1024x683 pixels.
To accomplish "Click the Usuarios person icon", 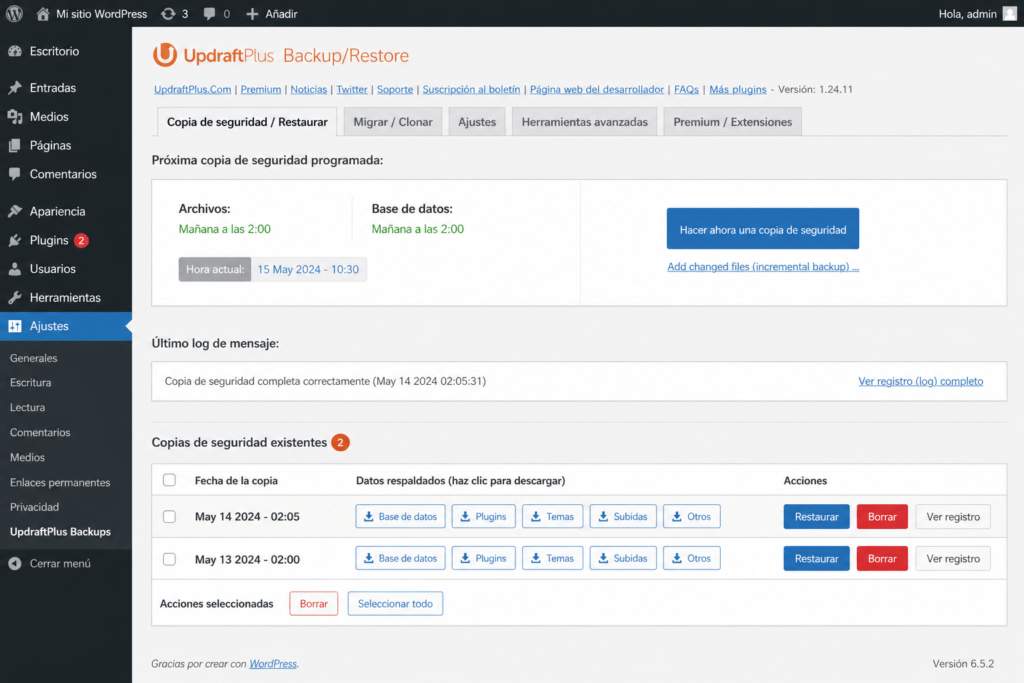I will click(15, 268).
